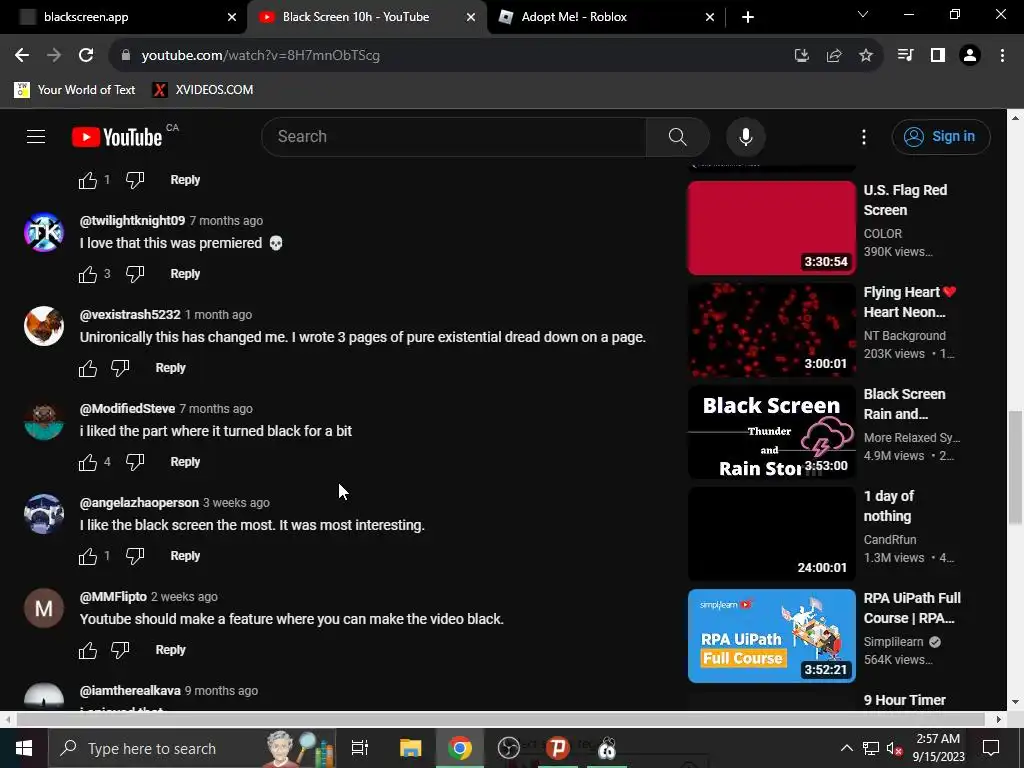Dislike the @angelazhaoperson comment
This screenshot has height=768, width=1024.
[135, 556]
